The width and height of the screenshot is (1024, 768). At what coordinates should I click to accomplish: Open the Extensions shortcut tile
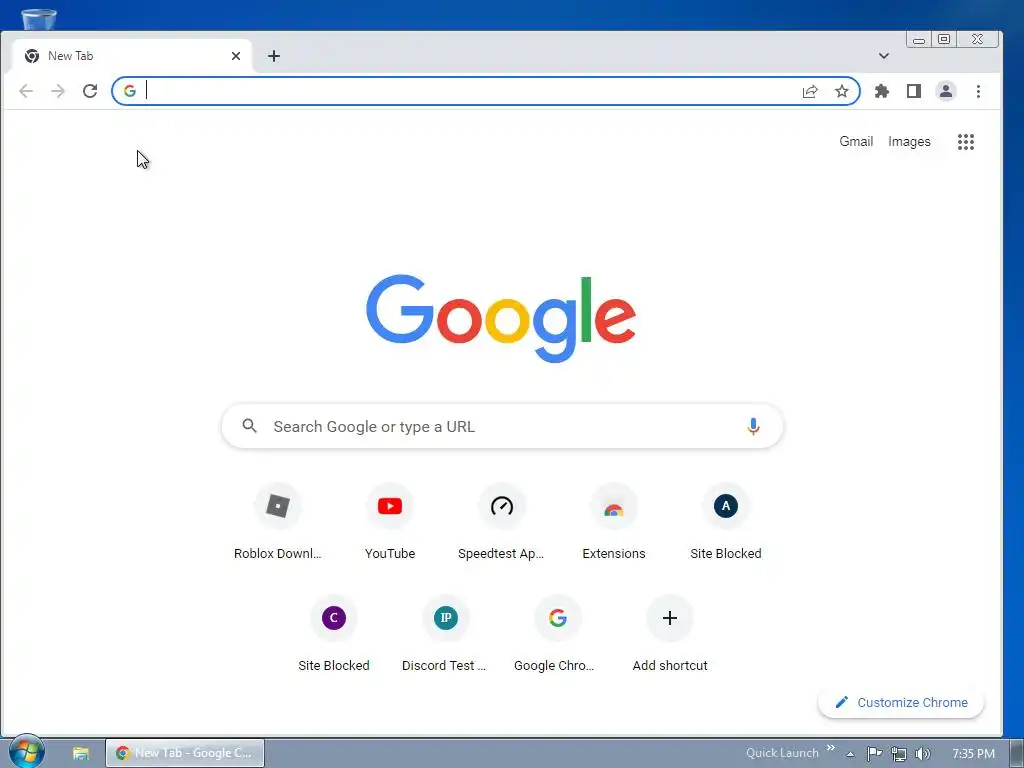[x=614, y=522]
